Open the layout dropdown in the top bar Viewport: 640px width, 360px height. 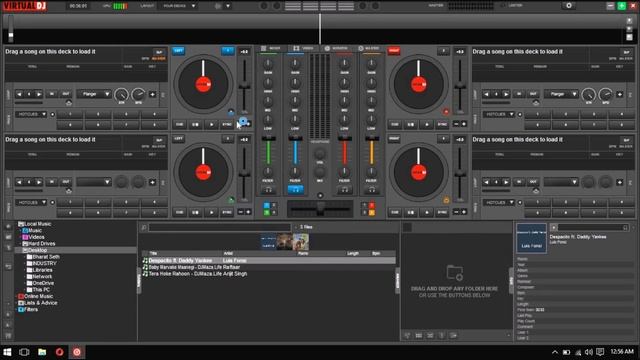(179, 6)
